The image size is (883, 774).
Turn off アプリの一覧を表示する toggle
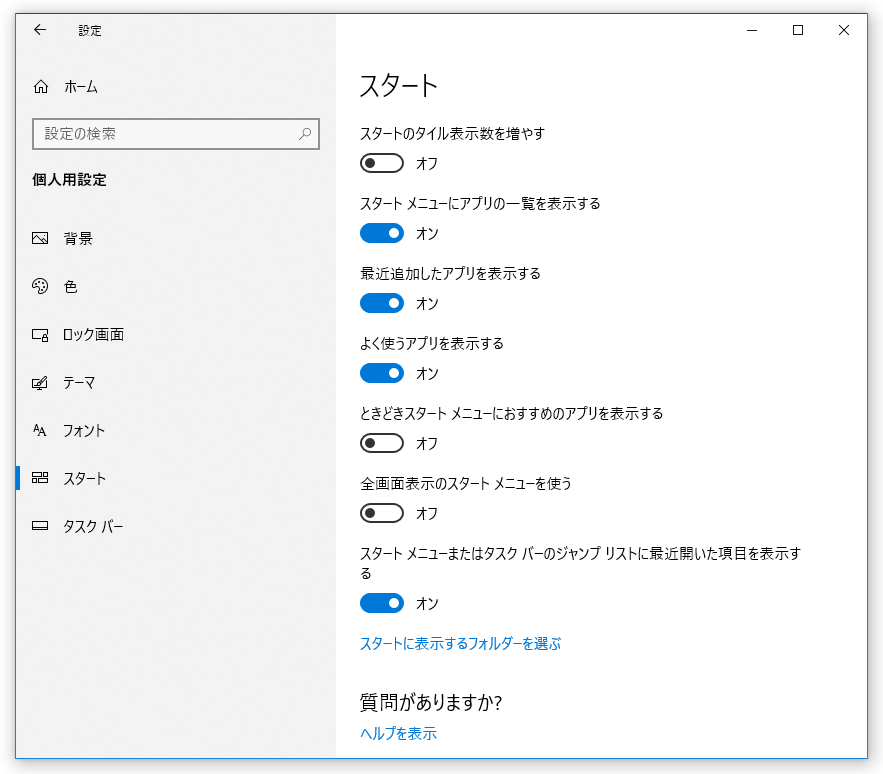(382, 233)
